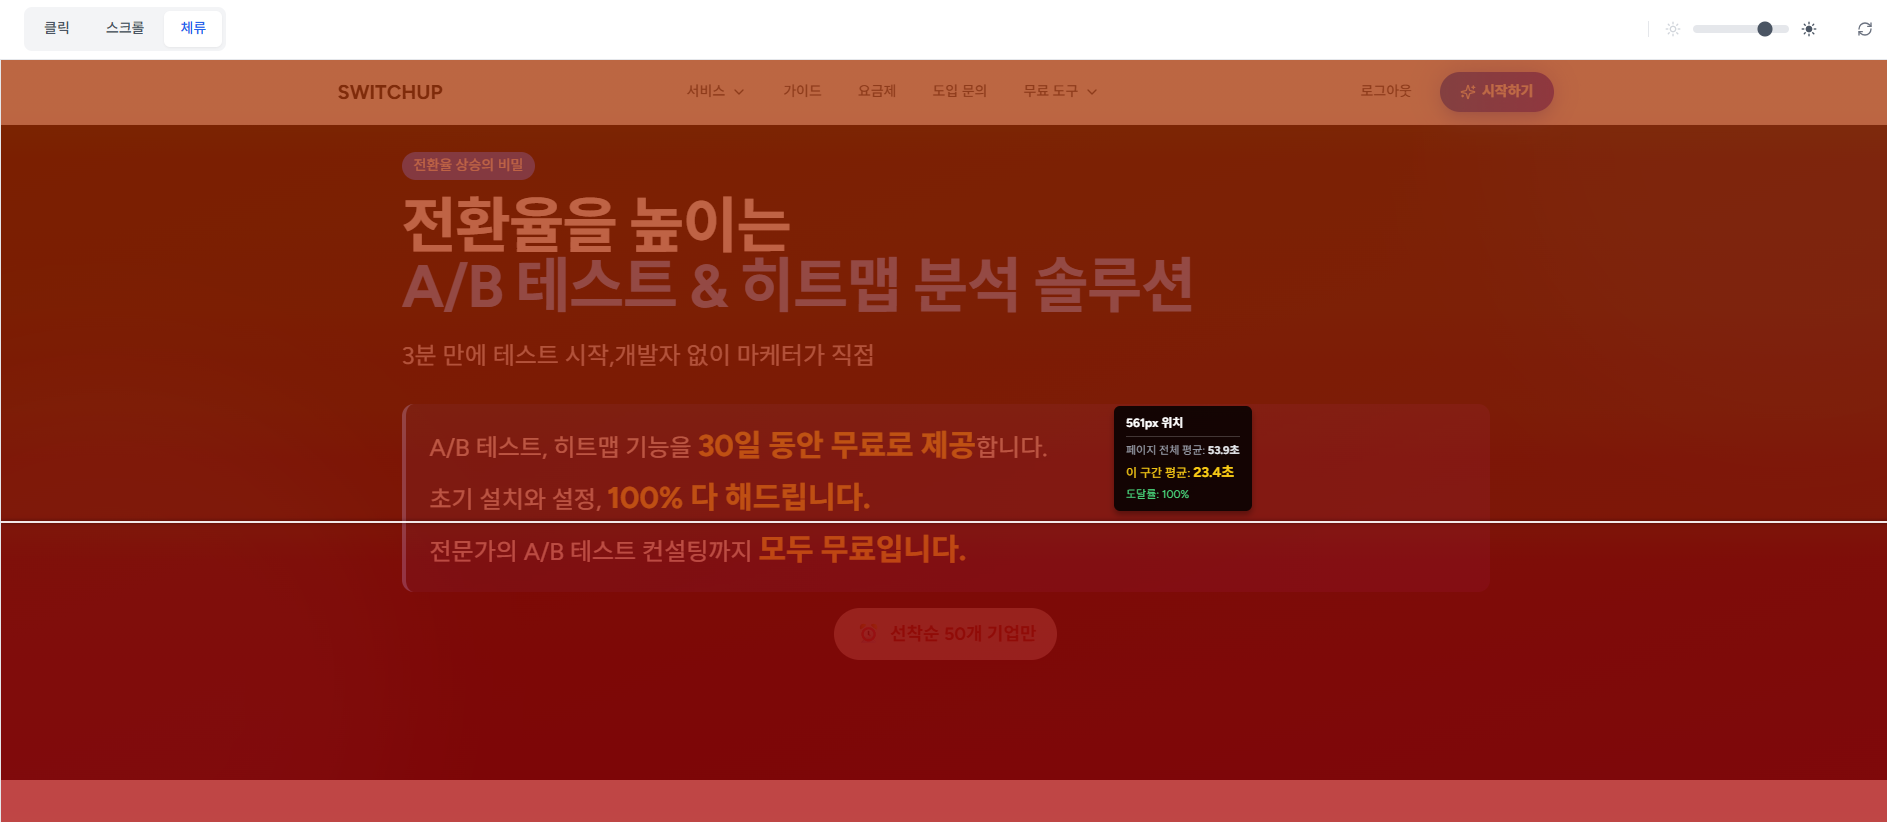Click the alarm clock icon beside 선착순 50개 기업만
Viewport: 1887px width, 822px height.
coord(868,634)
